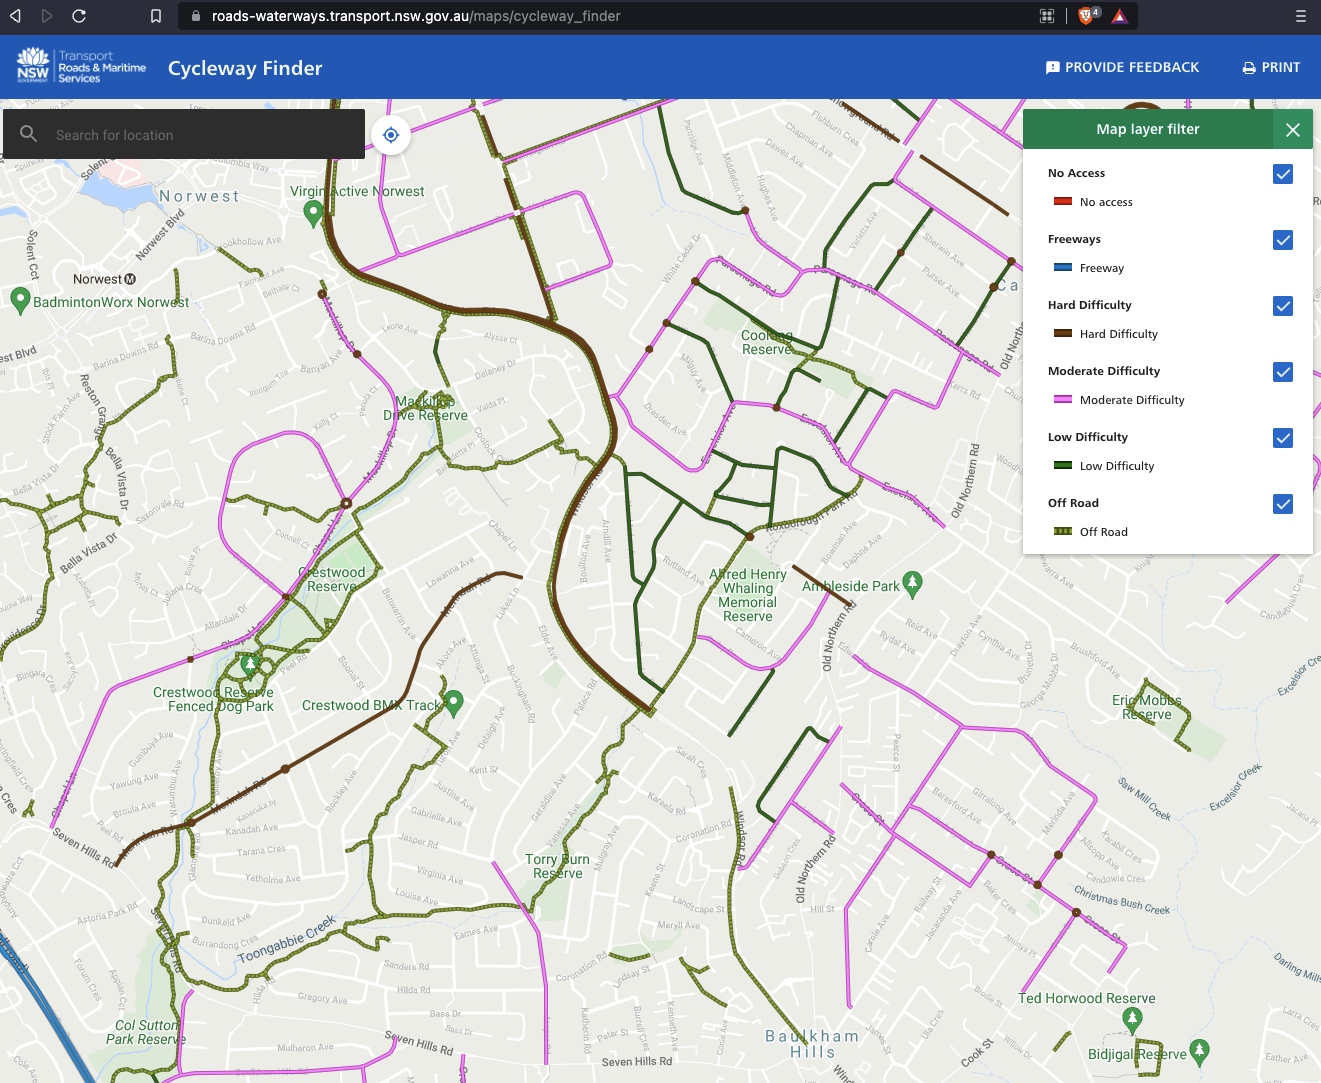The width and height of the screenshot is (1321, 1083).
Task: Uncheck the No Access layer checkbox
Action: tap(1283, 174)
